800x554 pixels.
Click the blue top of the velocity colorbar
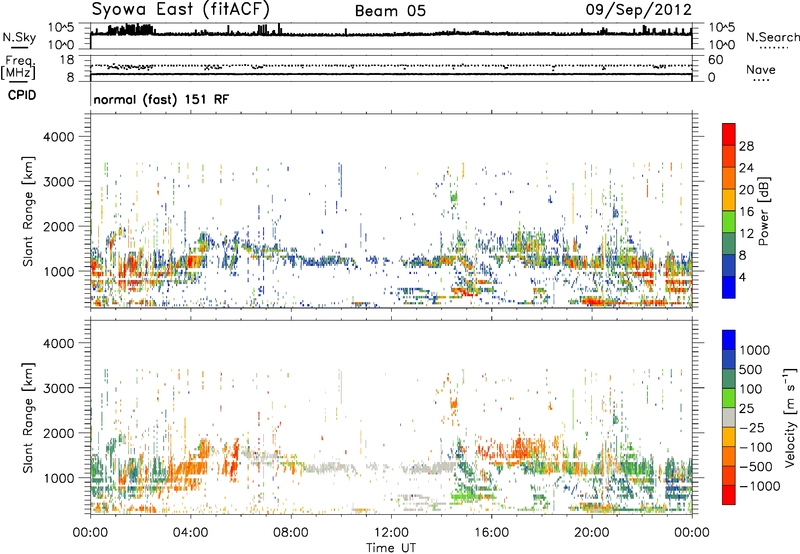pyautogui.click(x=729, y=340)
